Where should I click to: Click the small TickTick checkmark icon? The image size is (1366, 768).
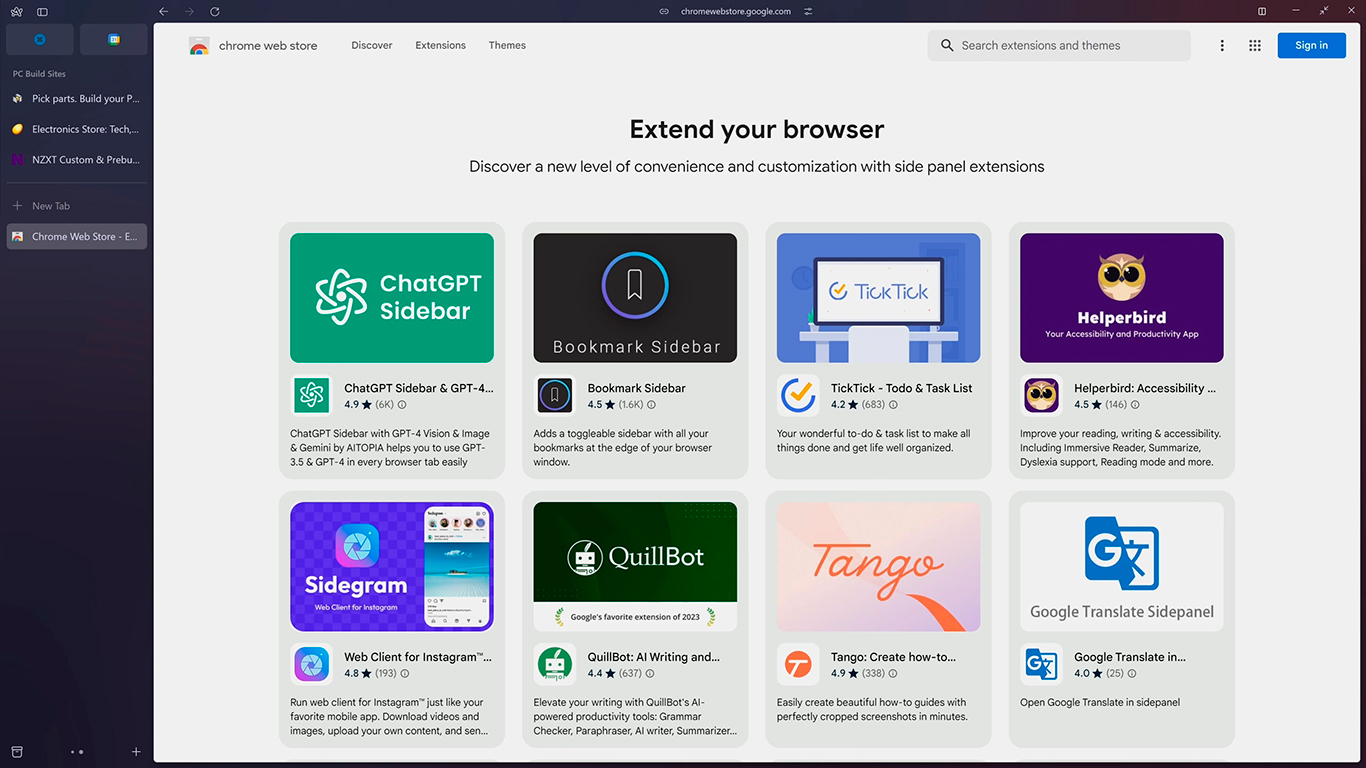pyautogui.click(x=798, y=396)
